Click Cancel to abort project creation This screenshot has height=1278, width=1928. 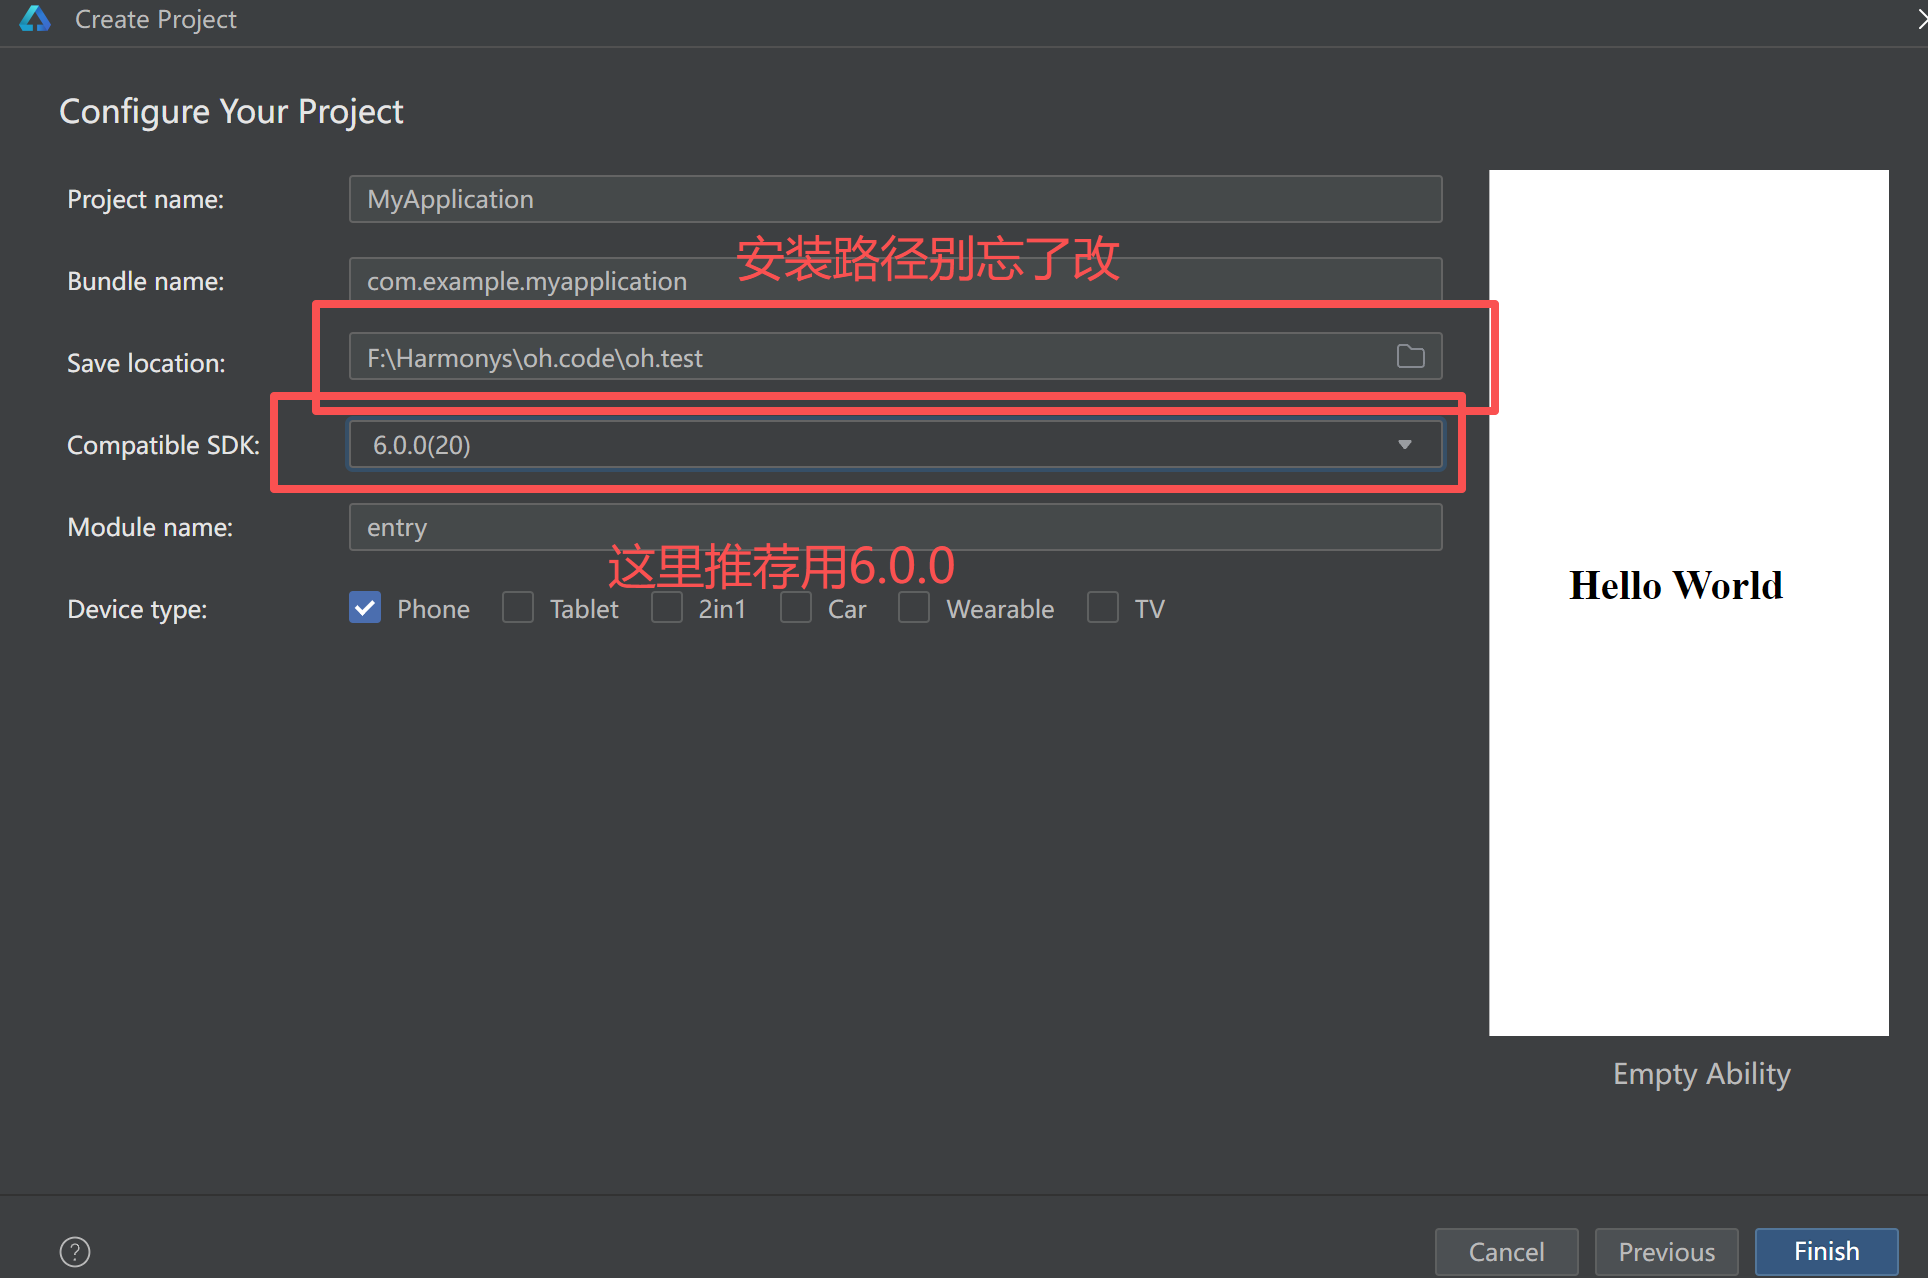coord(1505,1250)
